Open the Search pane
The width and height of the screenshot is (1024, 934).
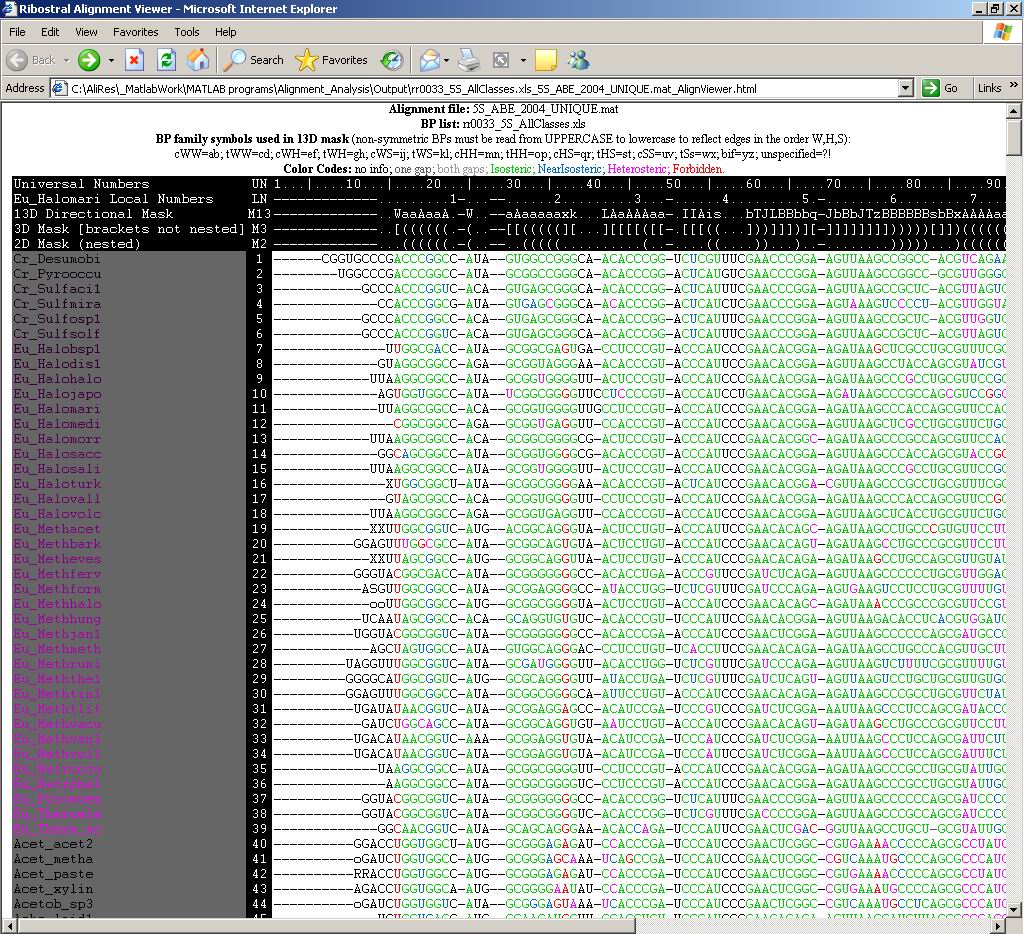pyautogui.click(x=254, y=60)
